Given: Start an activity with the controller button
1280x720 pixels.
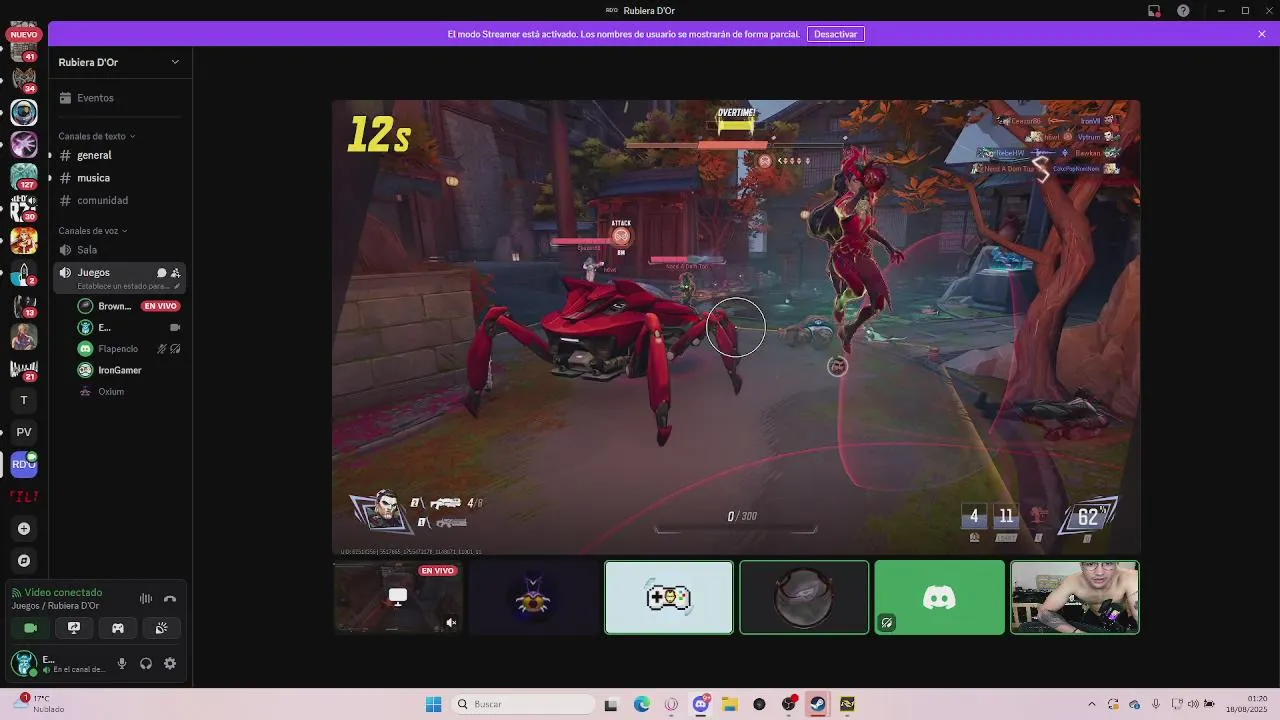Looking at the screenshot, I should (x=118, y=628).
